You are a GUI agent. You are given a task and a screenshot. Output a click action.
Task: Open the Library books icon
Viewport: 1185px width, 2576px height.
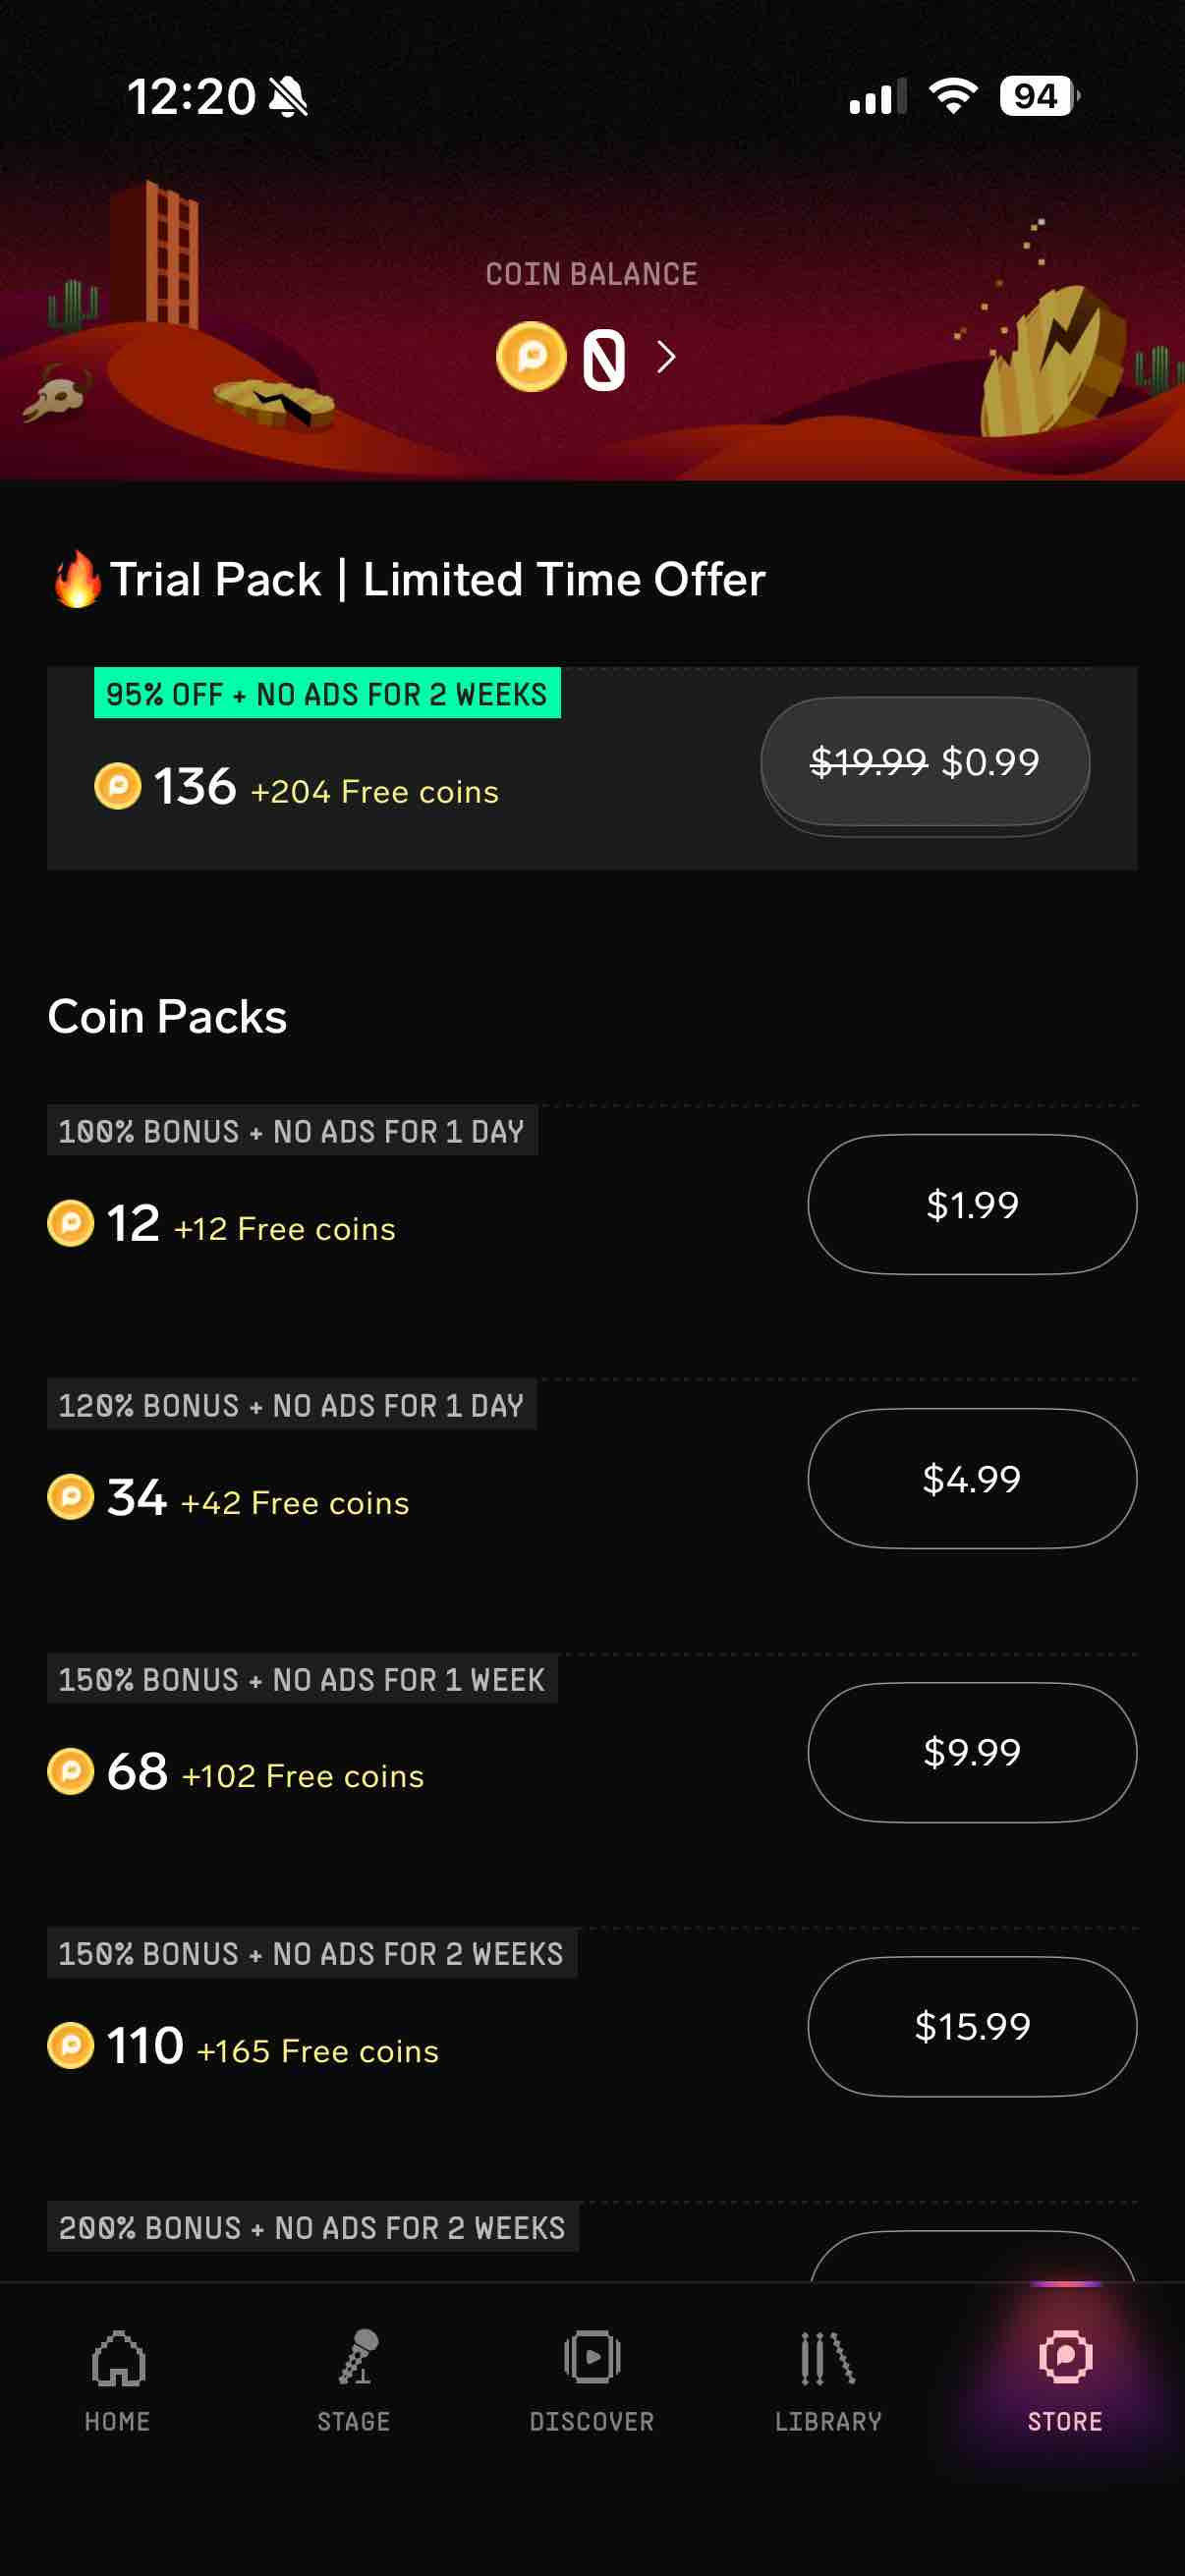[828, 2358]
